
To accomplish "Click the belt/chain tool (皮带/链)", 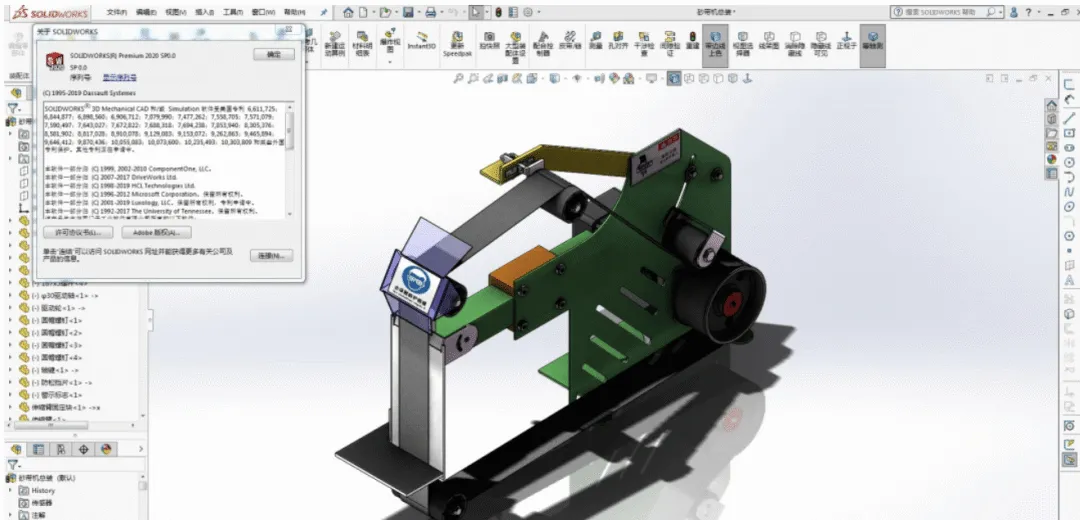I will tap(569, 39).
